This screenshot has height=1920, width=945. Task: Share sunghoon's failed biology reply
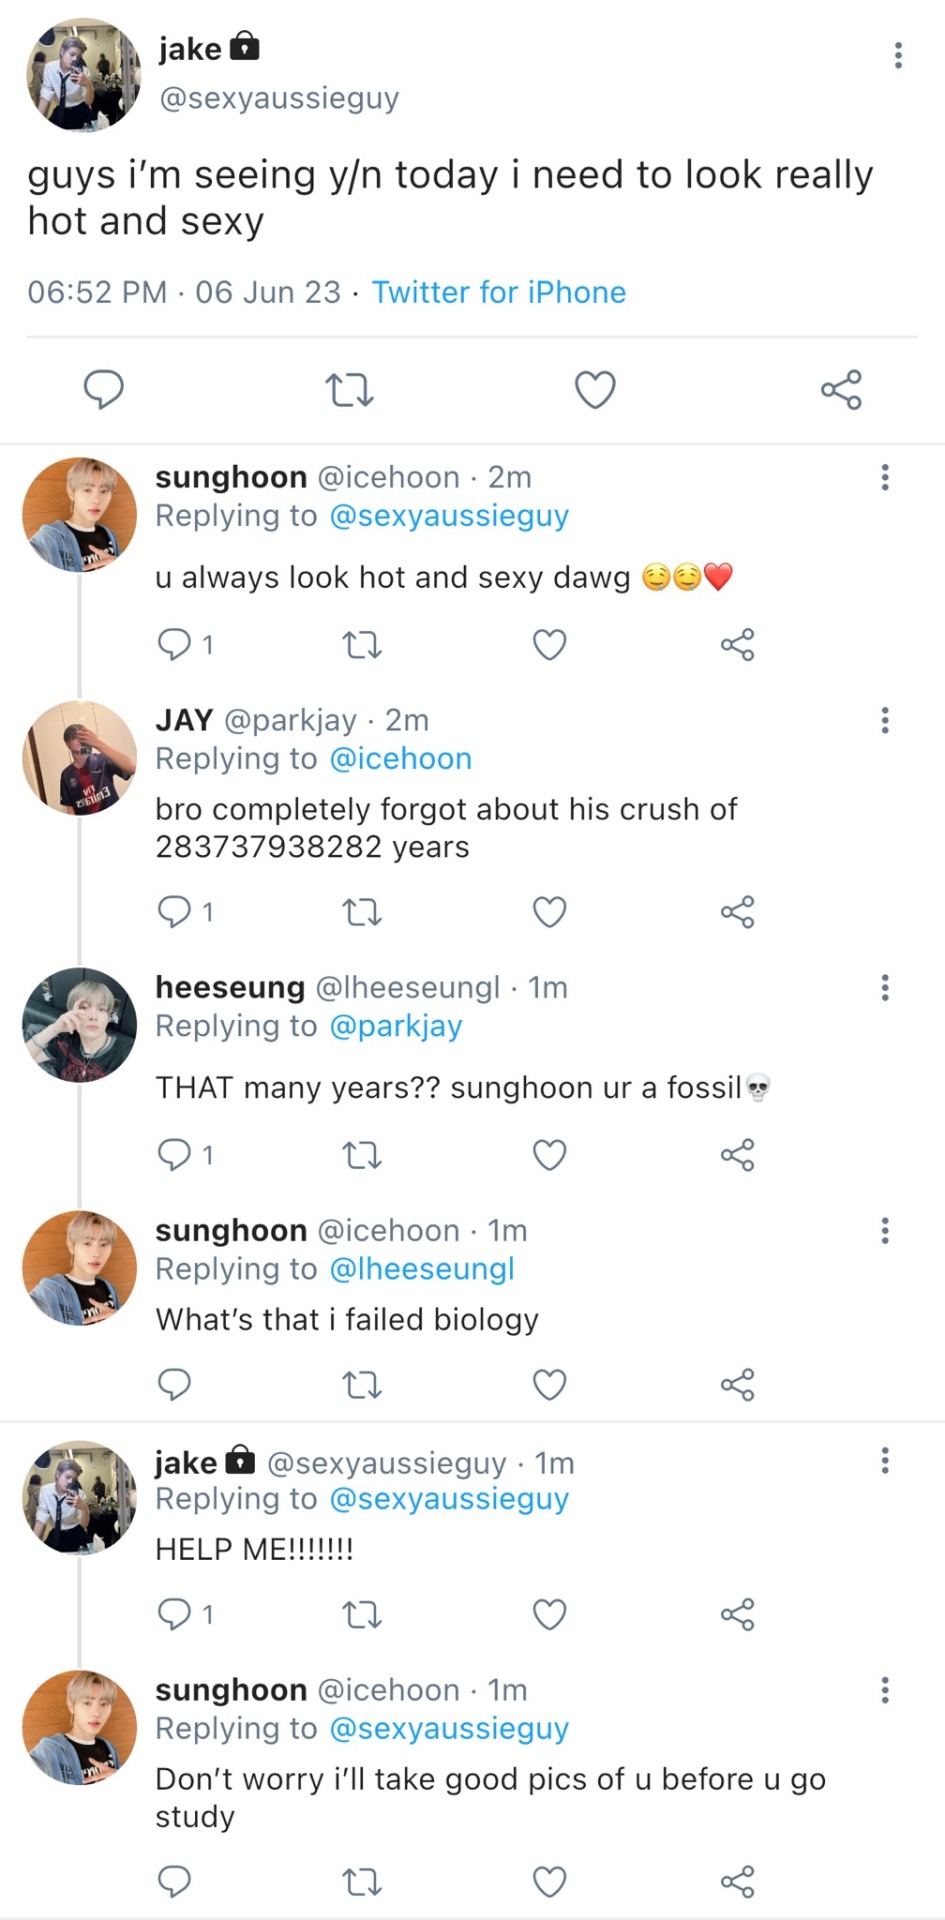(737, 1385)
